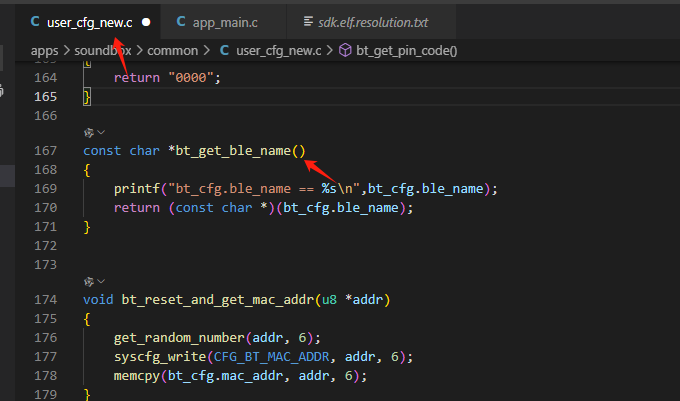Click line number 167 in the gutter
This screenshot has height=401, width=680.
(x=46, y=151)
